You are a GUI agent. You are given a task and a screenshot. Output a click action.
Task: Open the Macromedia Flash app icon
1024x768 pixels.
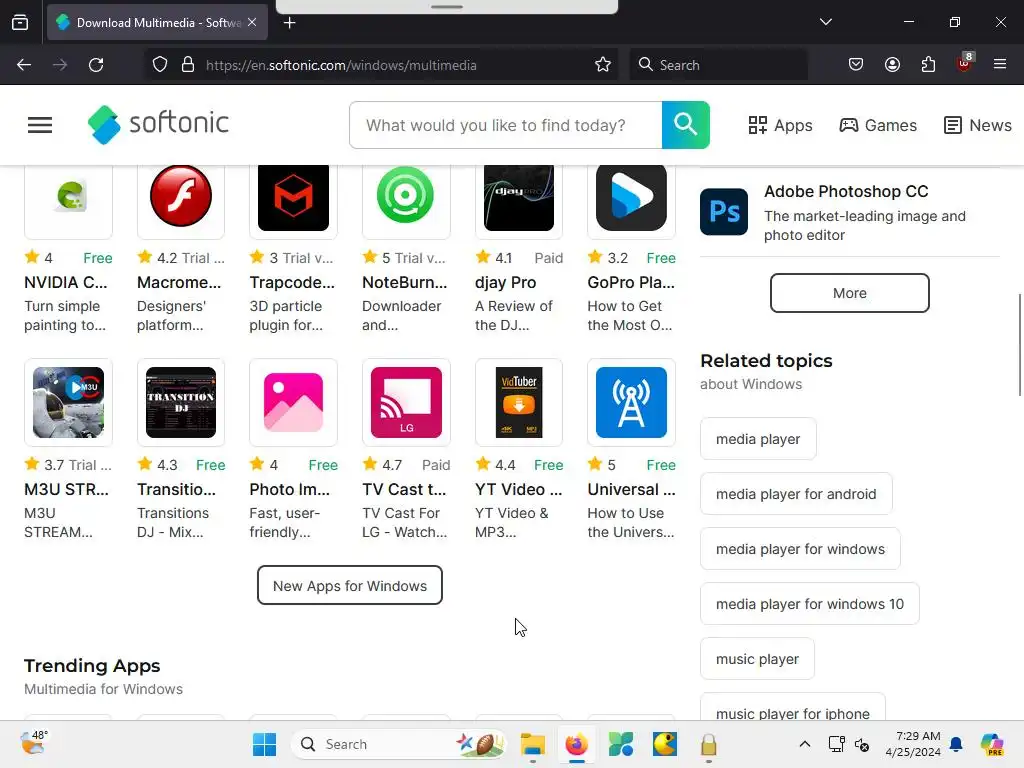(x=181, y=198)
